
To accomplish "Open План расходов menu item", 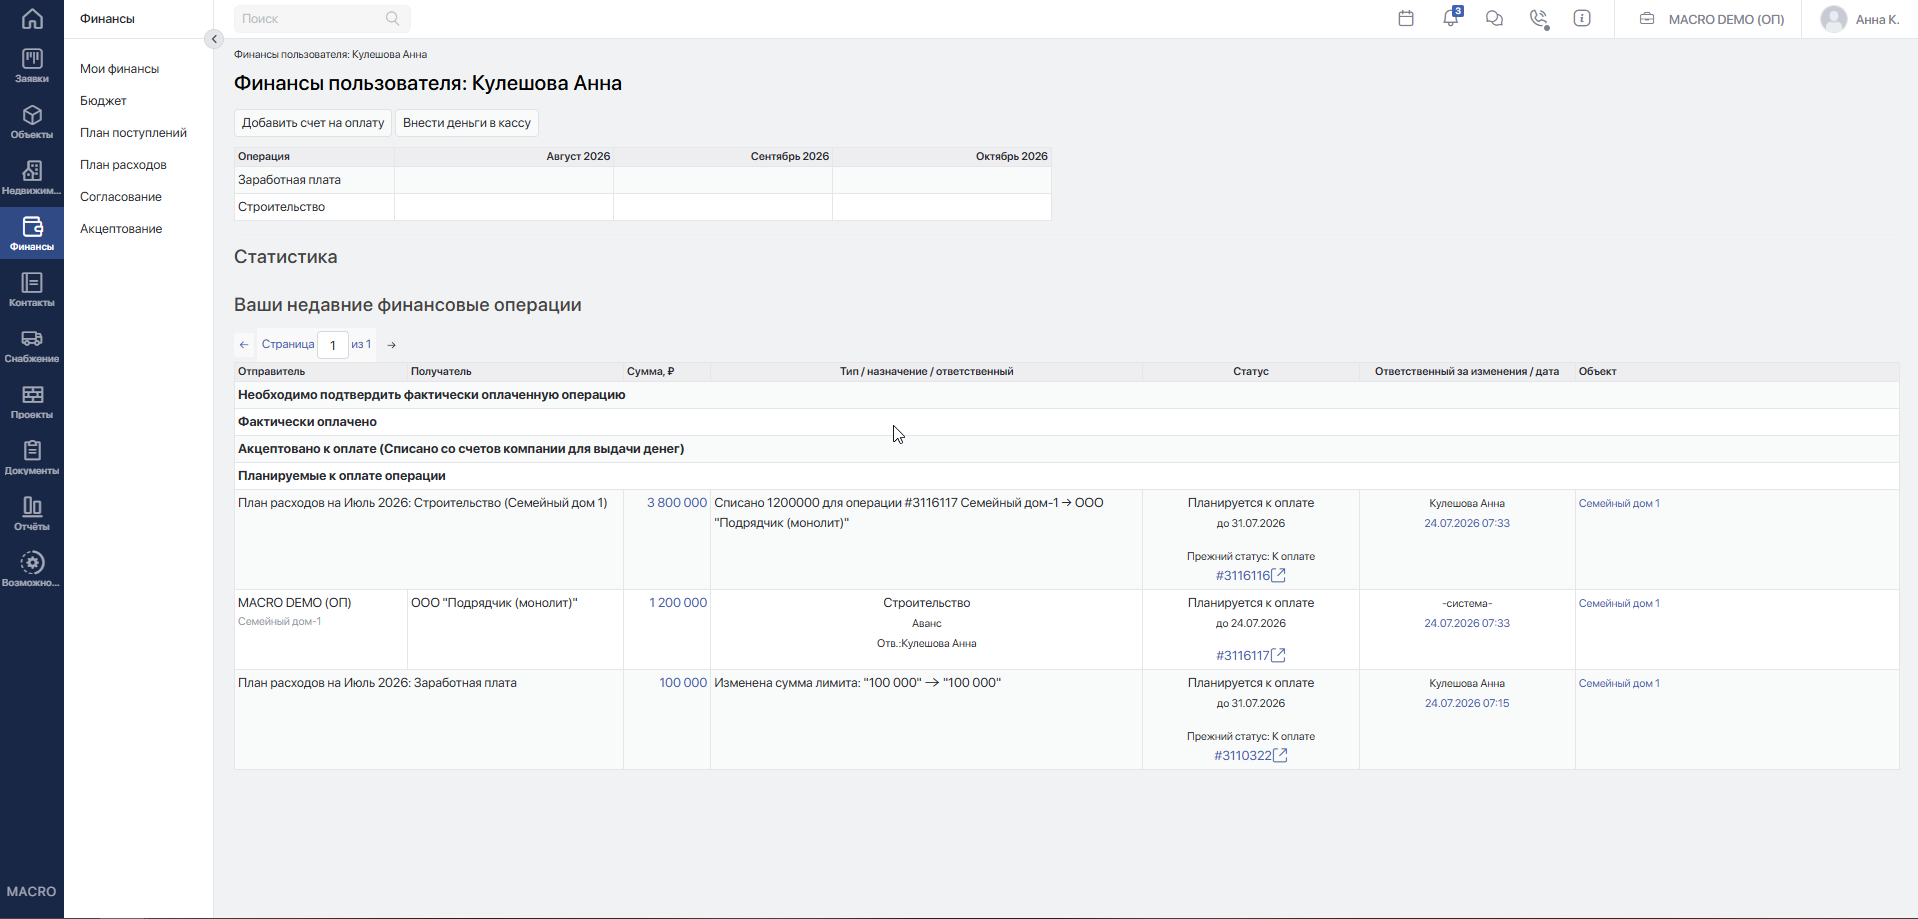I will [x=123, y=165].
